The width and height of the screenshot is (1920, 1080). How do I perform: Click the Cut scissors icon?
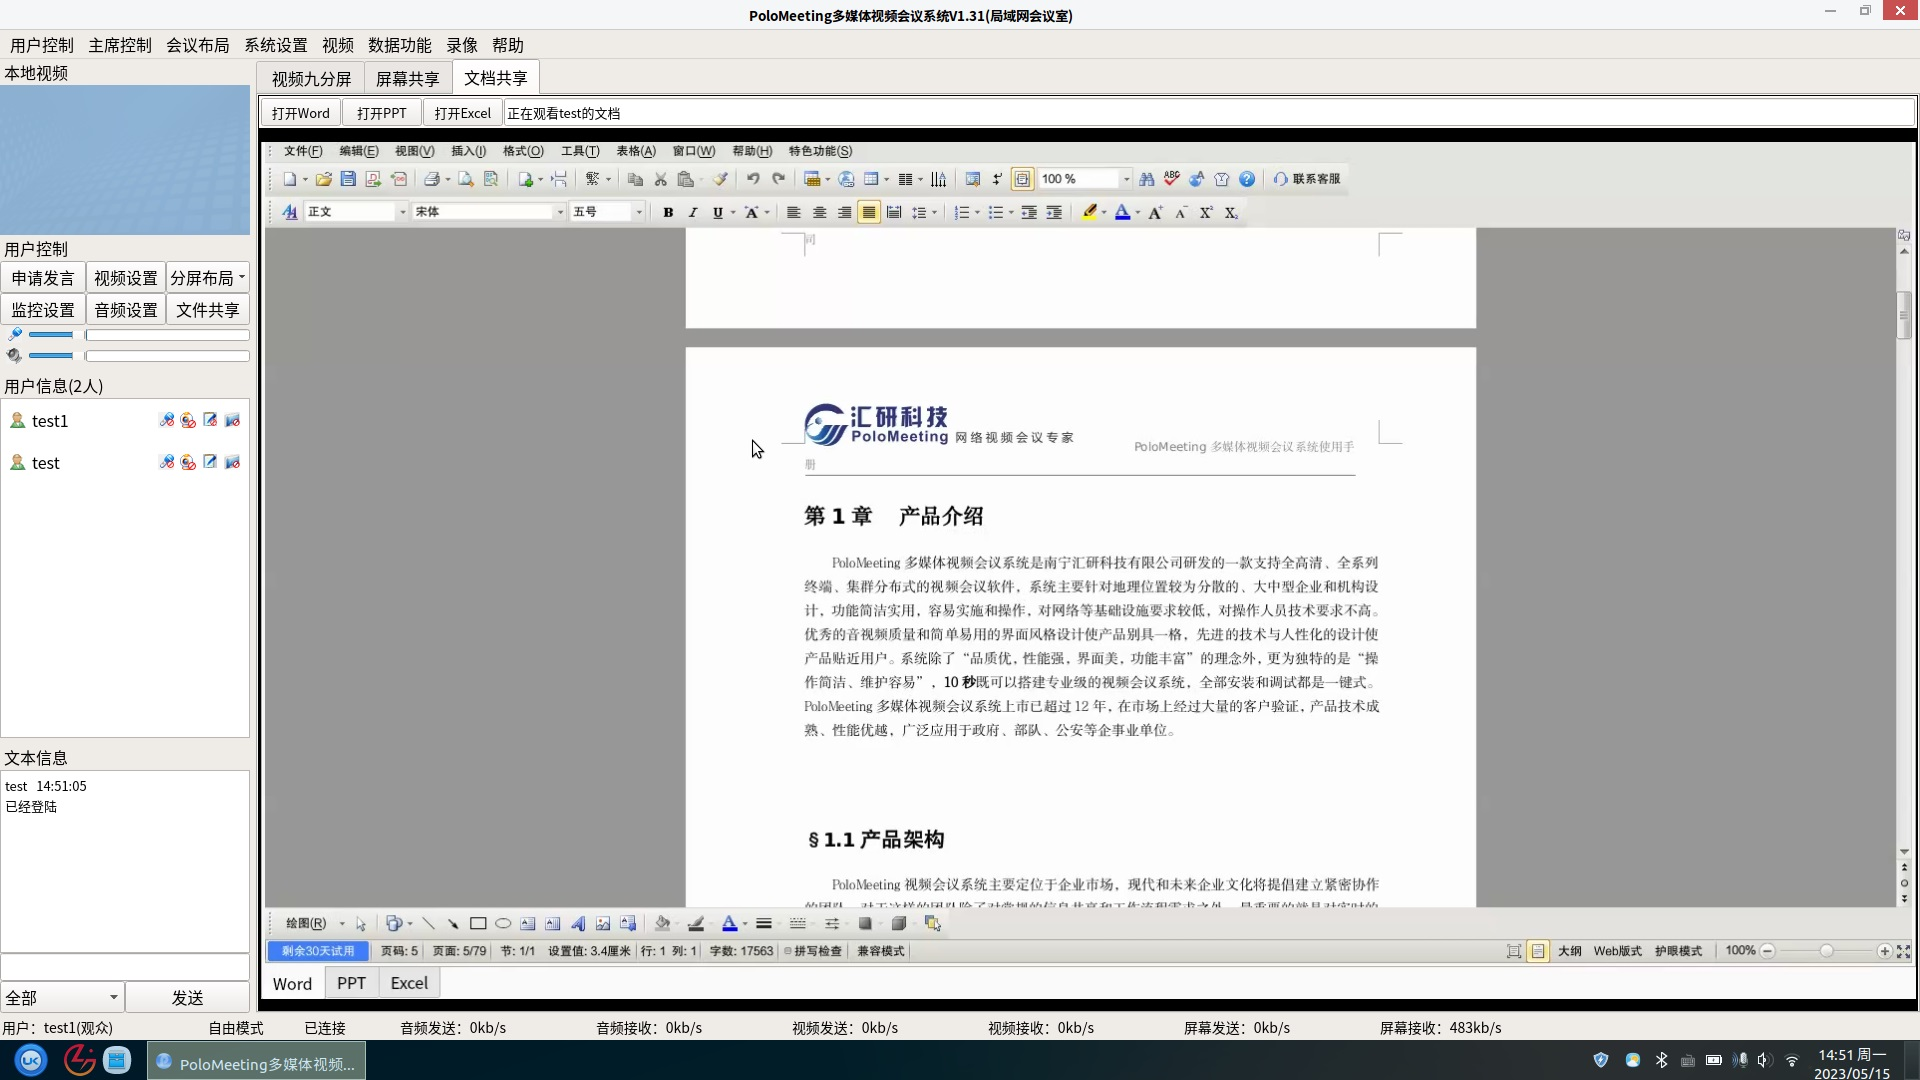(660, 179)
